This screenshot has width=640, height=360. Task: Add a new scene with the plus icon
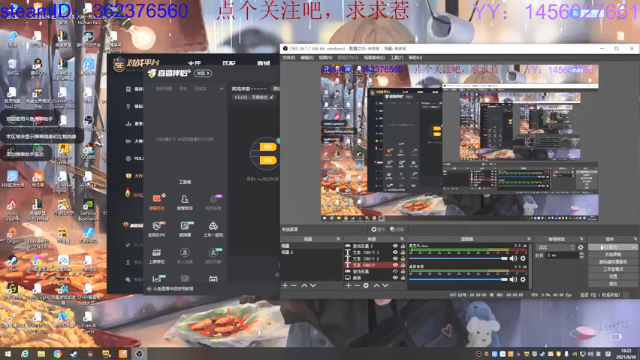[285, 285]
